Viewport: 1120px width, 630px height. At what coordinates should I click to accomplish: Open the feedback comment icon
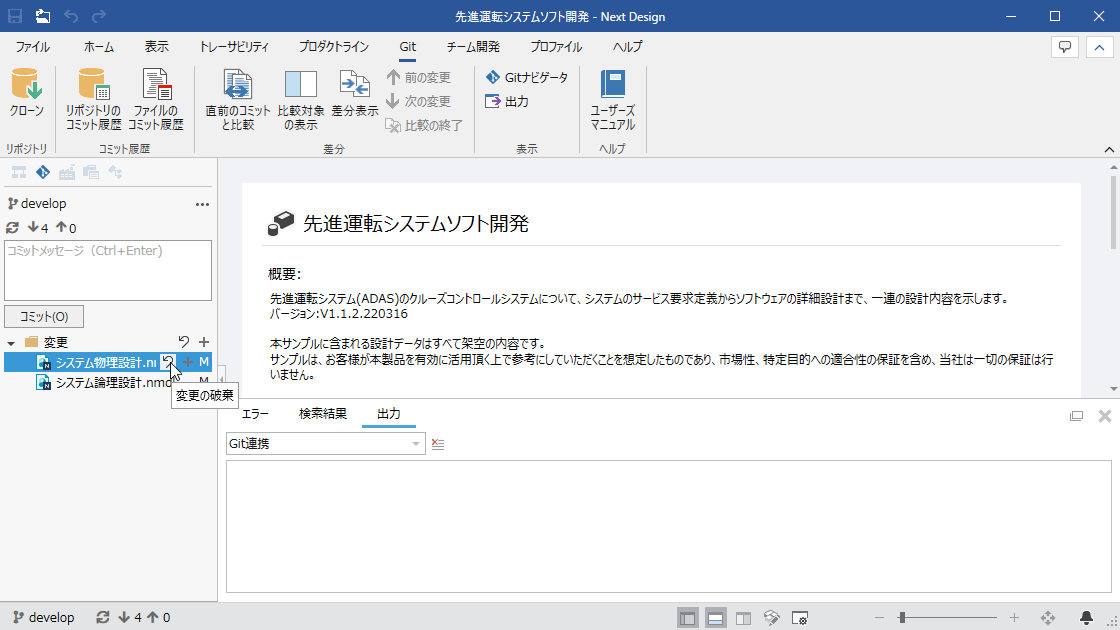[x=1065, y=47]
